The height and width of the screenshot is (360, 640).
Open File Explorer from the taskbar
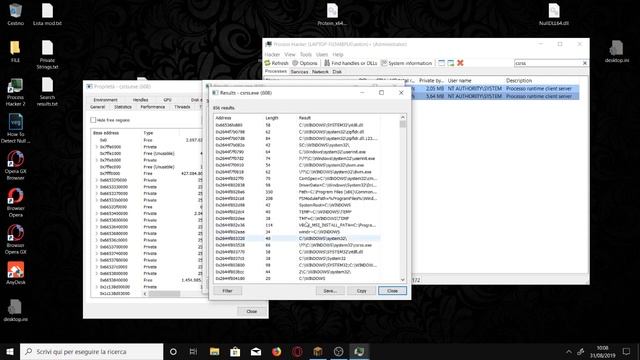click(214, 351)
